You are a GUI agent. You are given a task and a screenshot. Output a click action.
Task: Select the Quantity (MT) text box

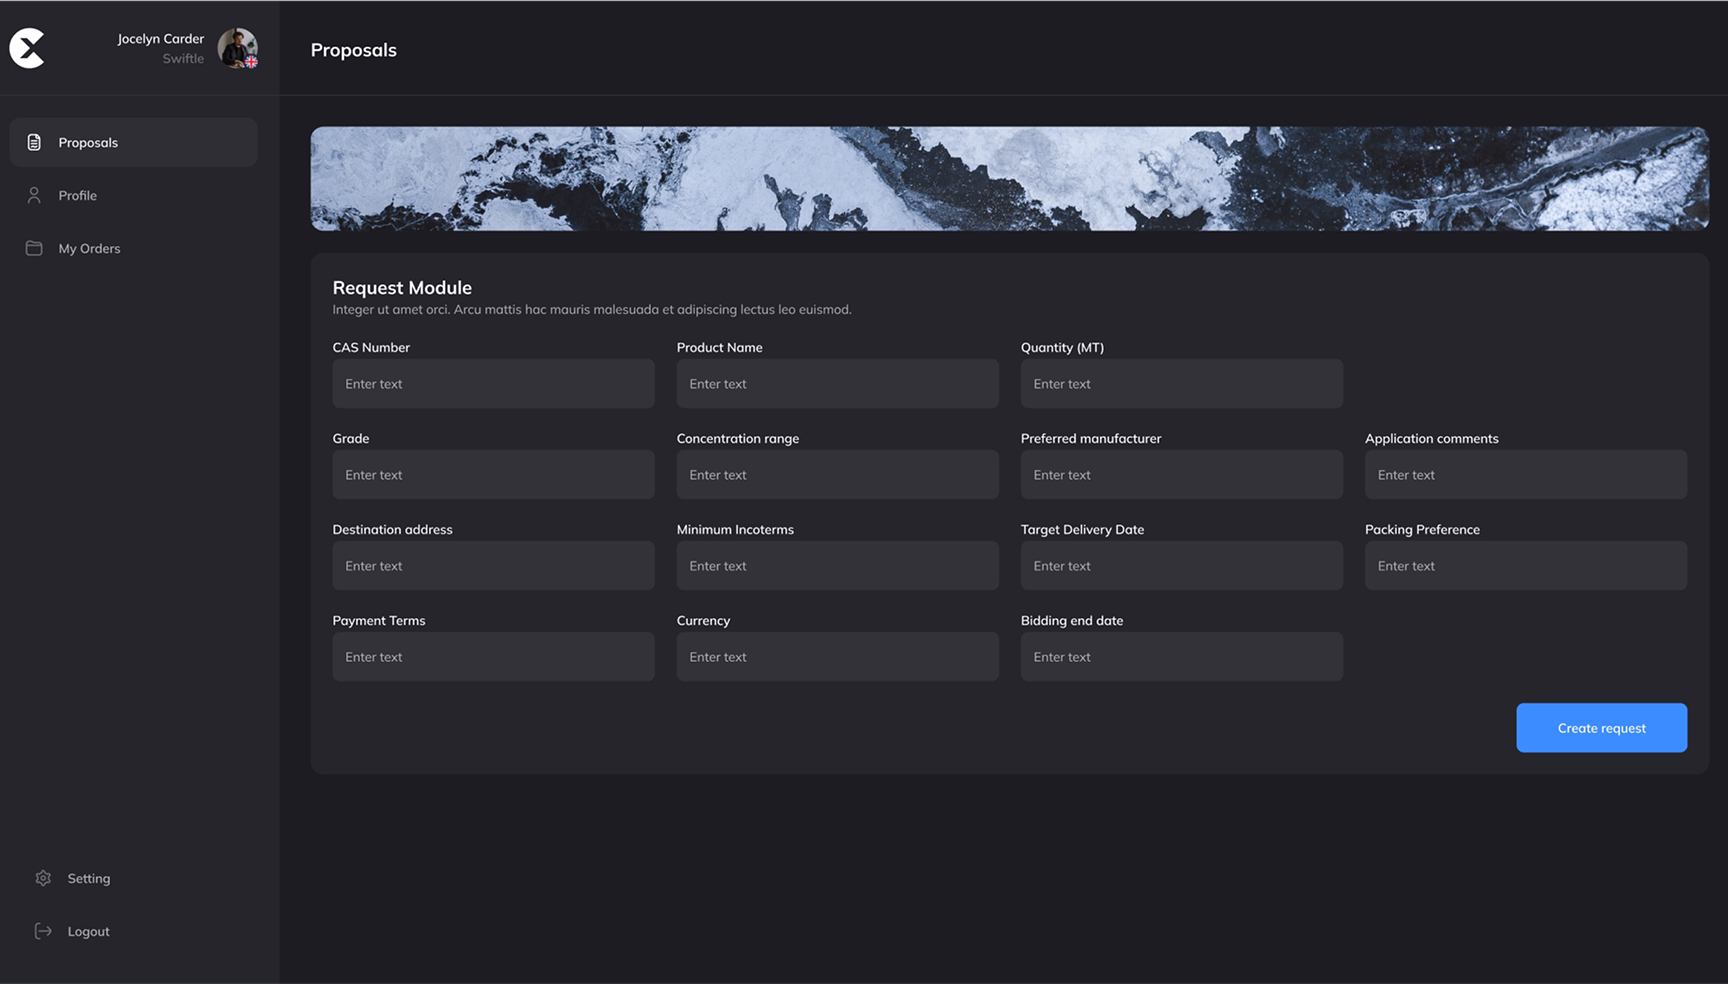pyautogui.click(x=1181, y=384)
